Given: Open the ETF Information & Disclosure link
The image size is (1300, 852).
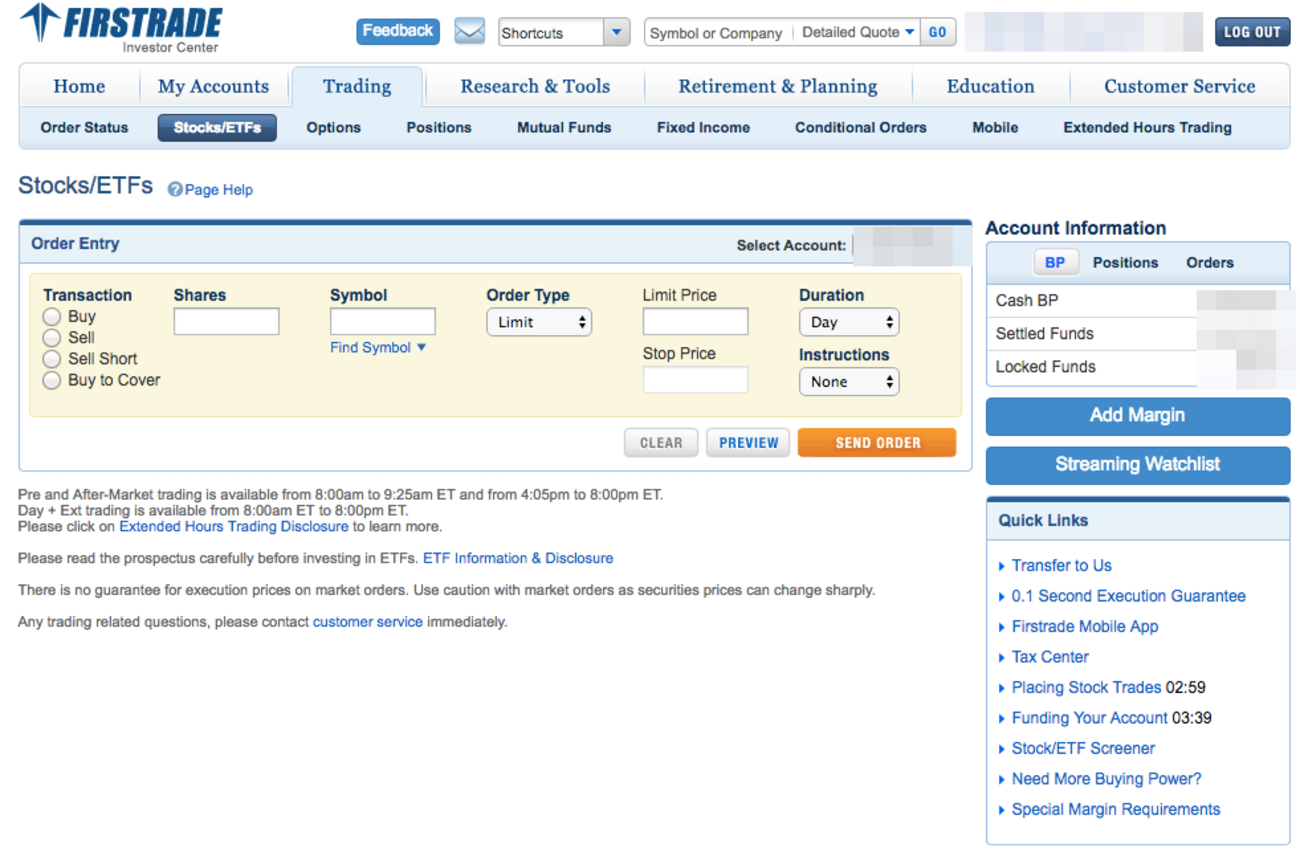Looking at the screenshot, I should 518,558.
